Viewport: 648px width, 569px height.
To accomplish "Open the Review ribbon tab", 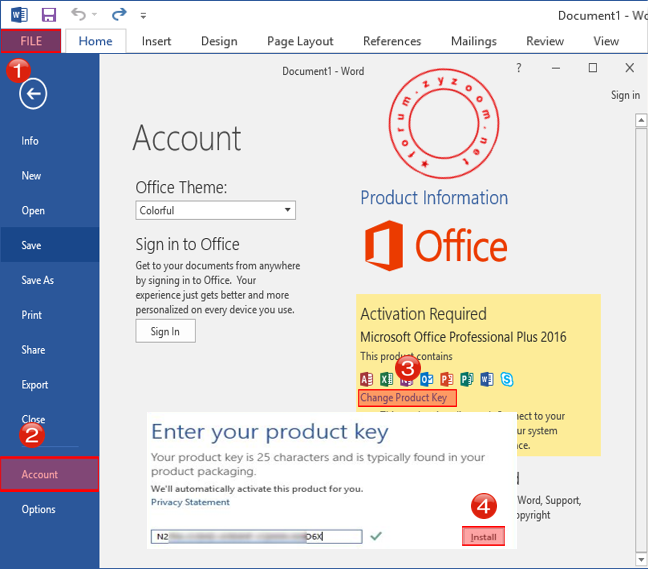I will [x=545, y=41].
